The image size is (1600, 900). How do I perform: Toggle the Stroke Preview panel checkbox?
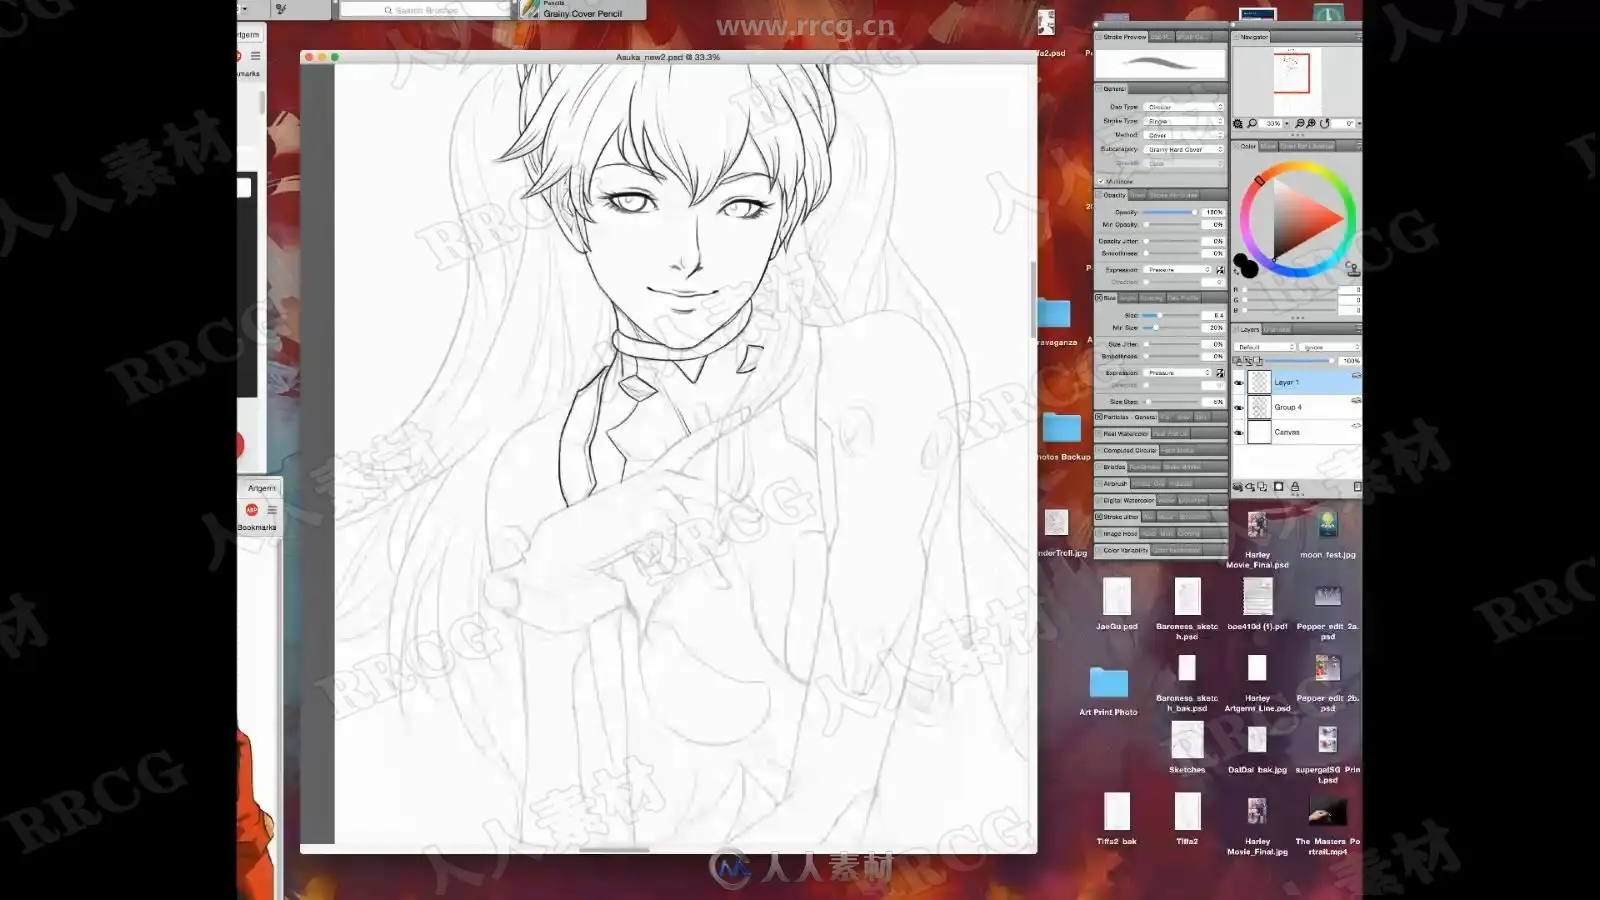point(1099,37)
